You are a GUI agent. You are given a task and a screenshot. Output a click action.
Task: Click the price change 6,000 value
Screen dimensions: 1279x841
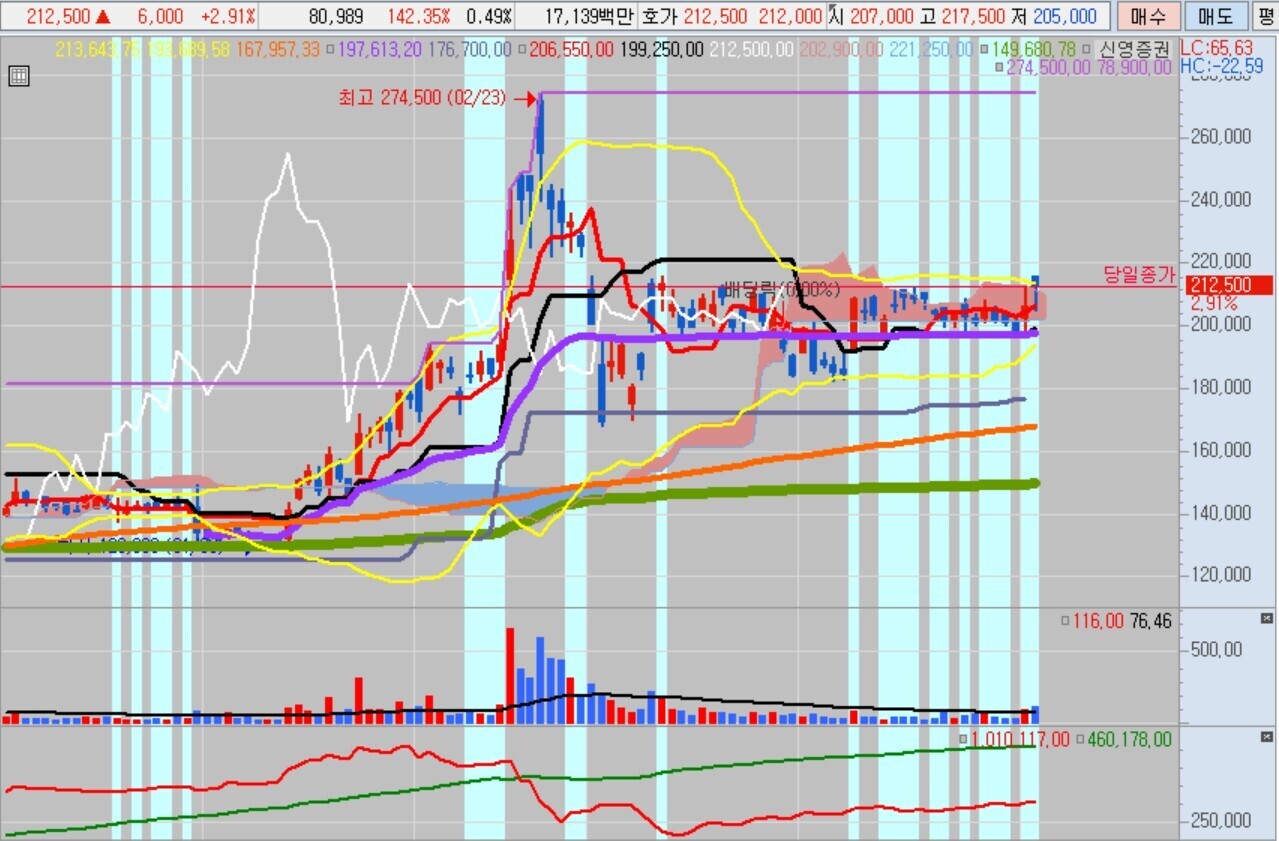pos(162,17)
